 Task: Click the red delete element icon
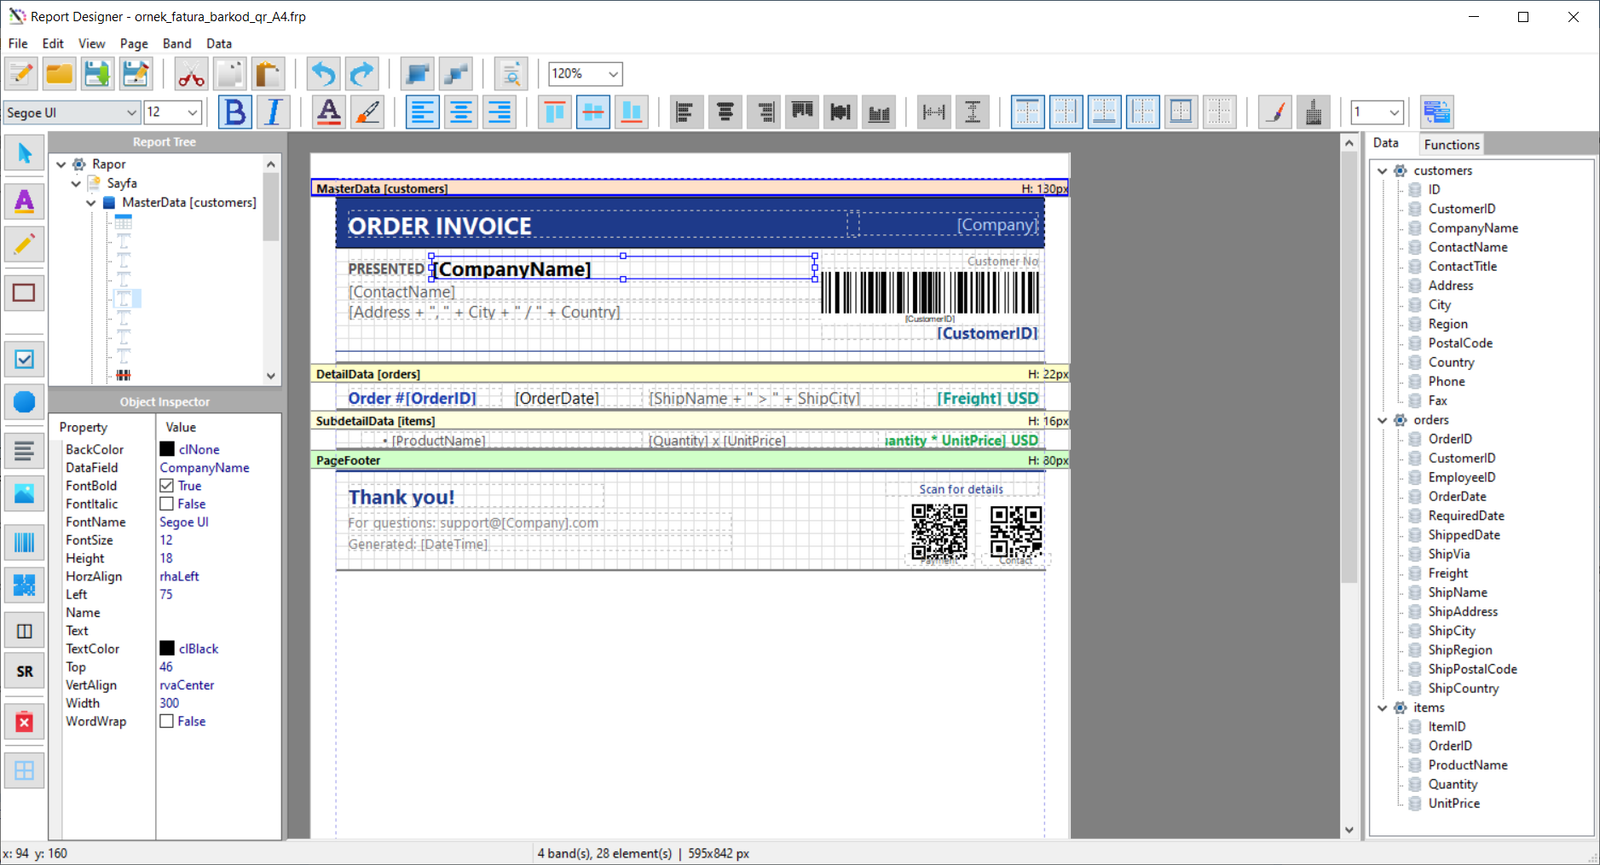[25, 721]
